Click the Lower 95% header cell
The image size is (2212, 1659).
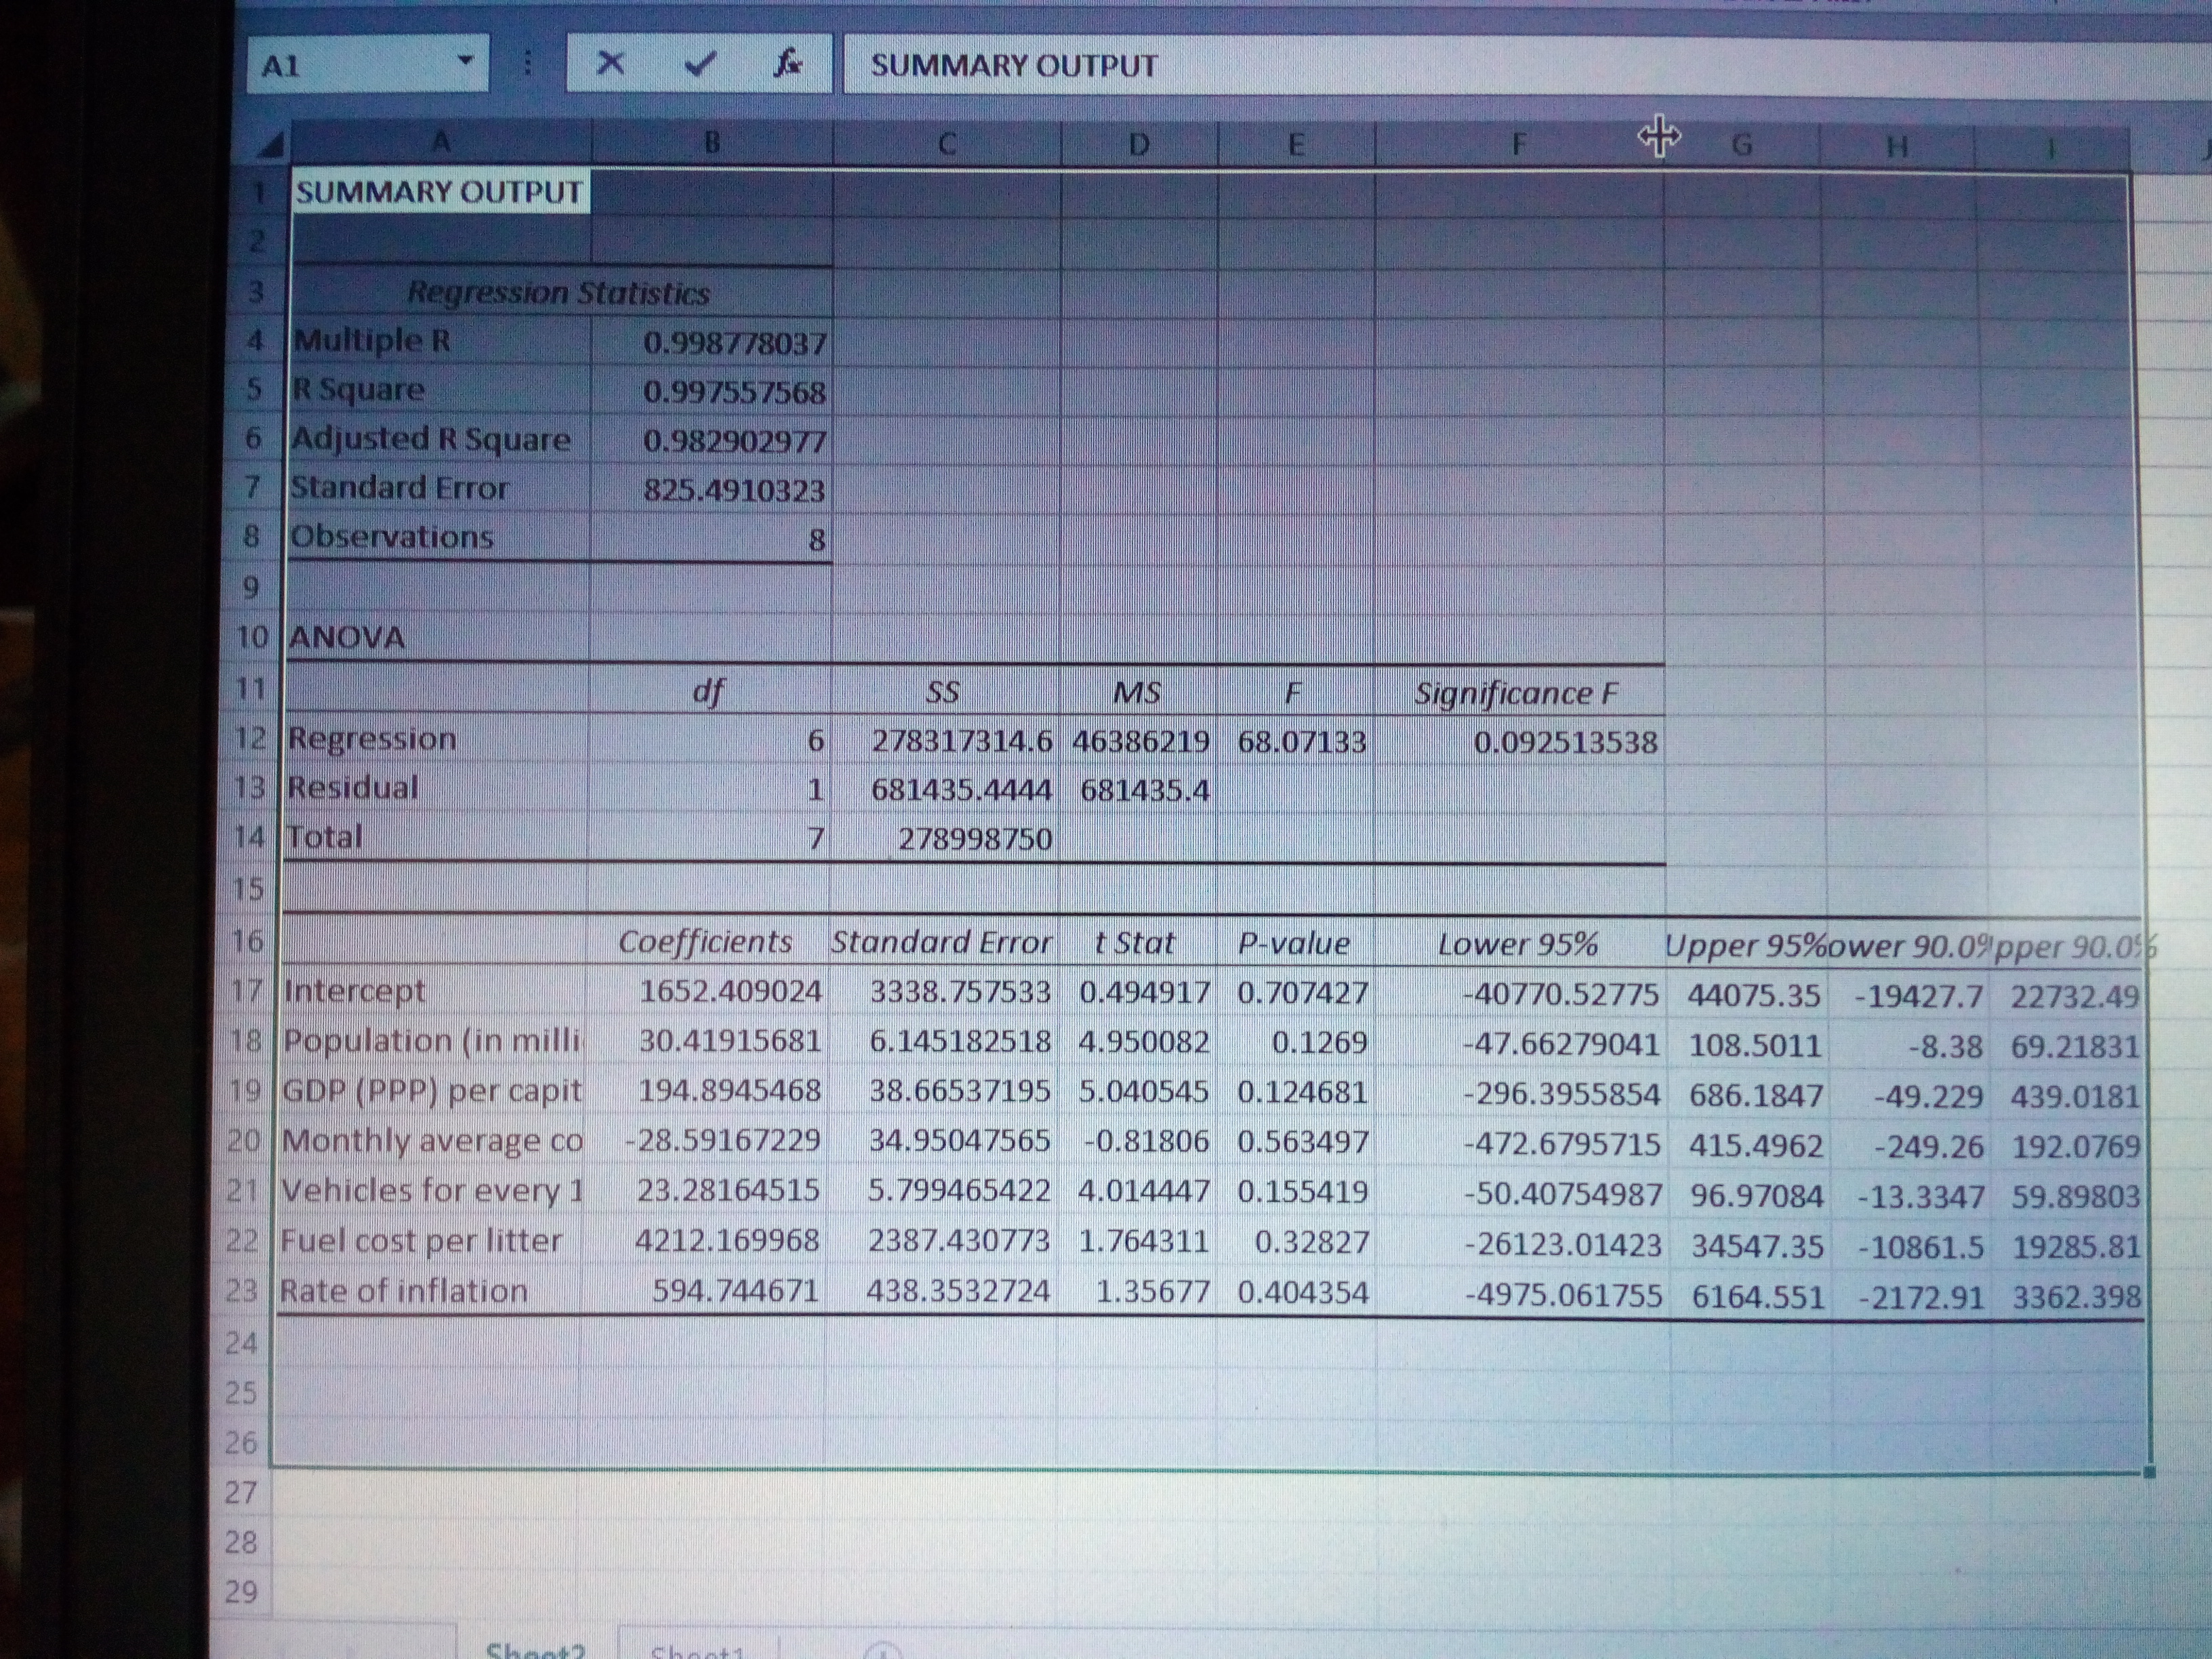(x=1517, y=944)
